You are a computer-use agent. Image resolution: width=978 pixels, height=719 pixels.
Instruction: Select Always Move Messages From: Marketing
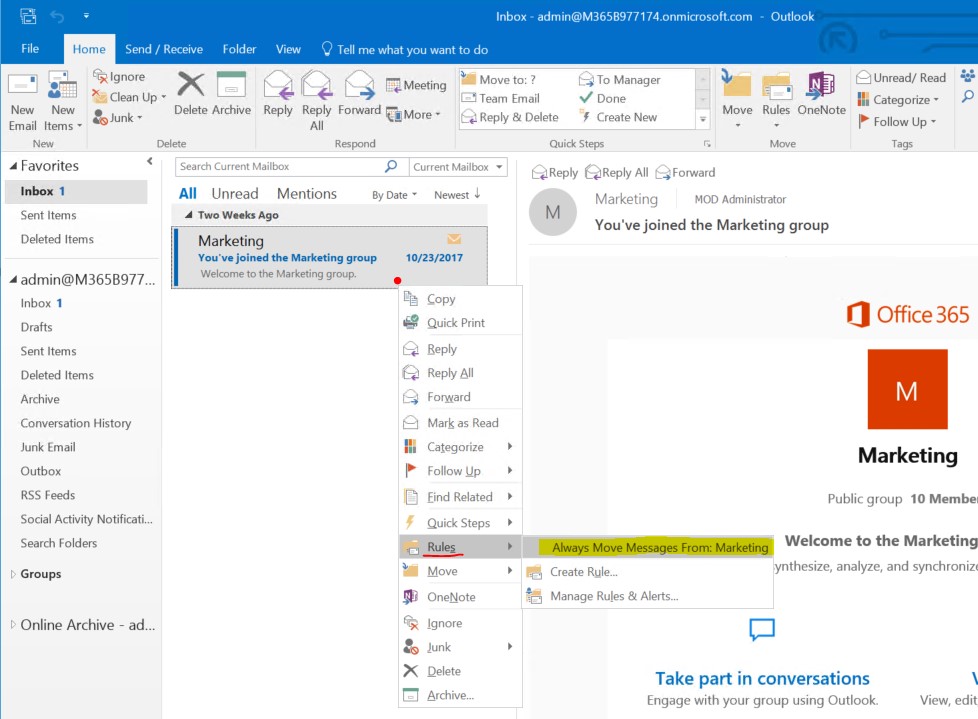pos(648,548)
